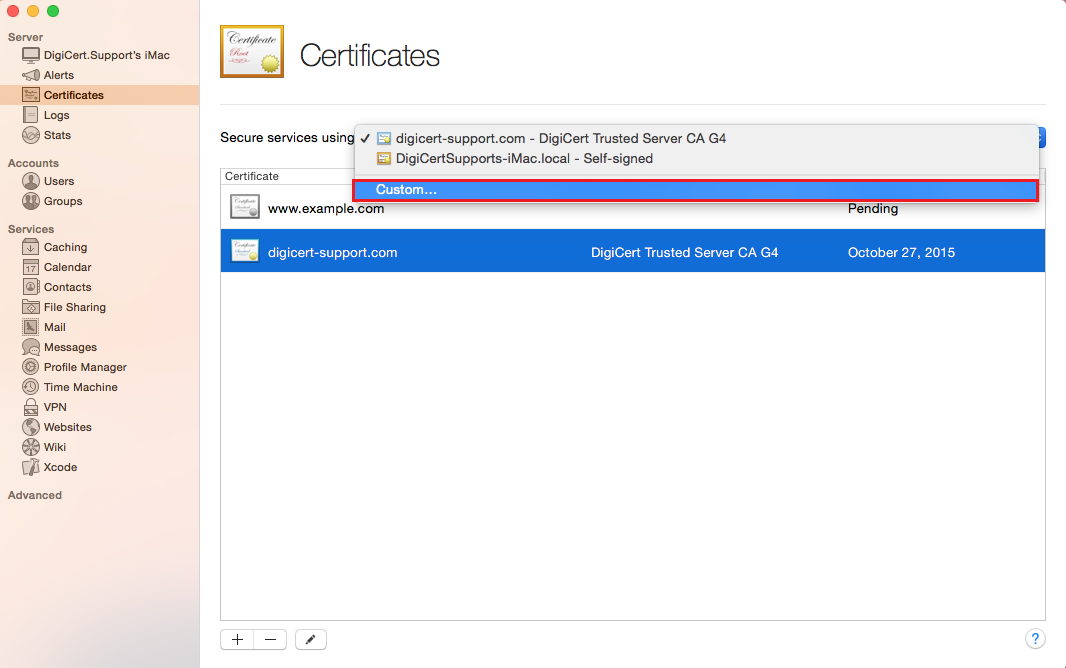
Task: Open the Xcode service
Action: 60,467
